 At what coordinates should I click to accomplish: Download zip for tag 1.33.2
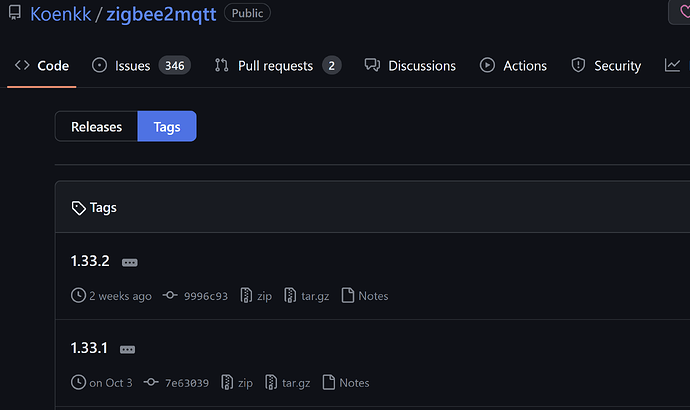pos(256,296)
